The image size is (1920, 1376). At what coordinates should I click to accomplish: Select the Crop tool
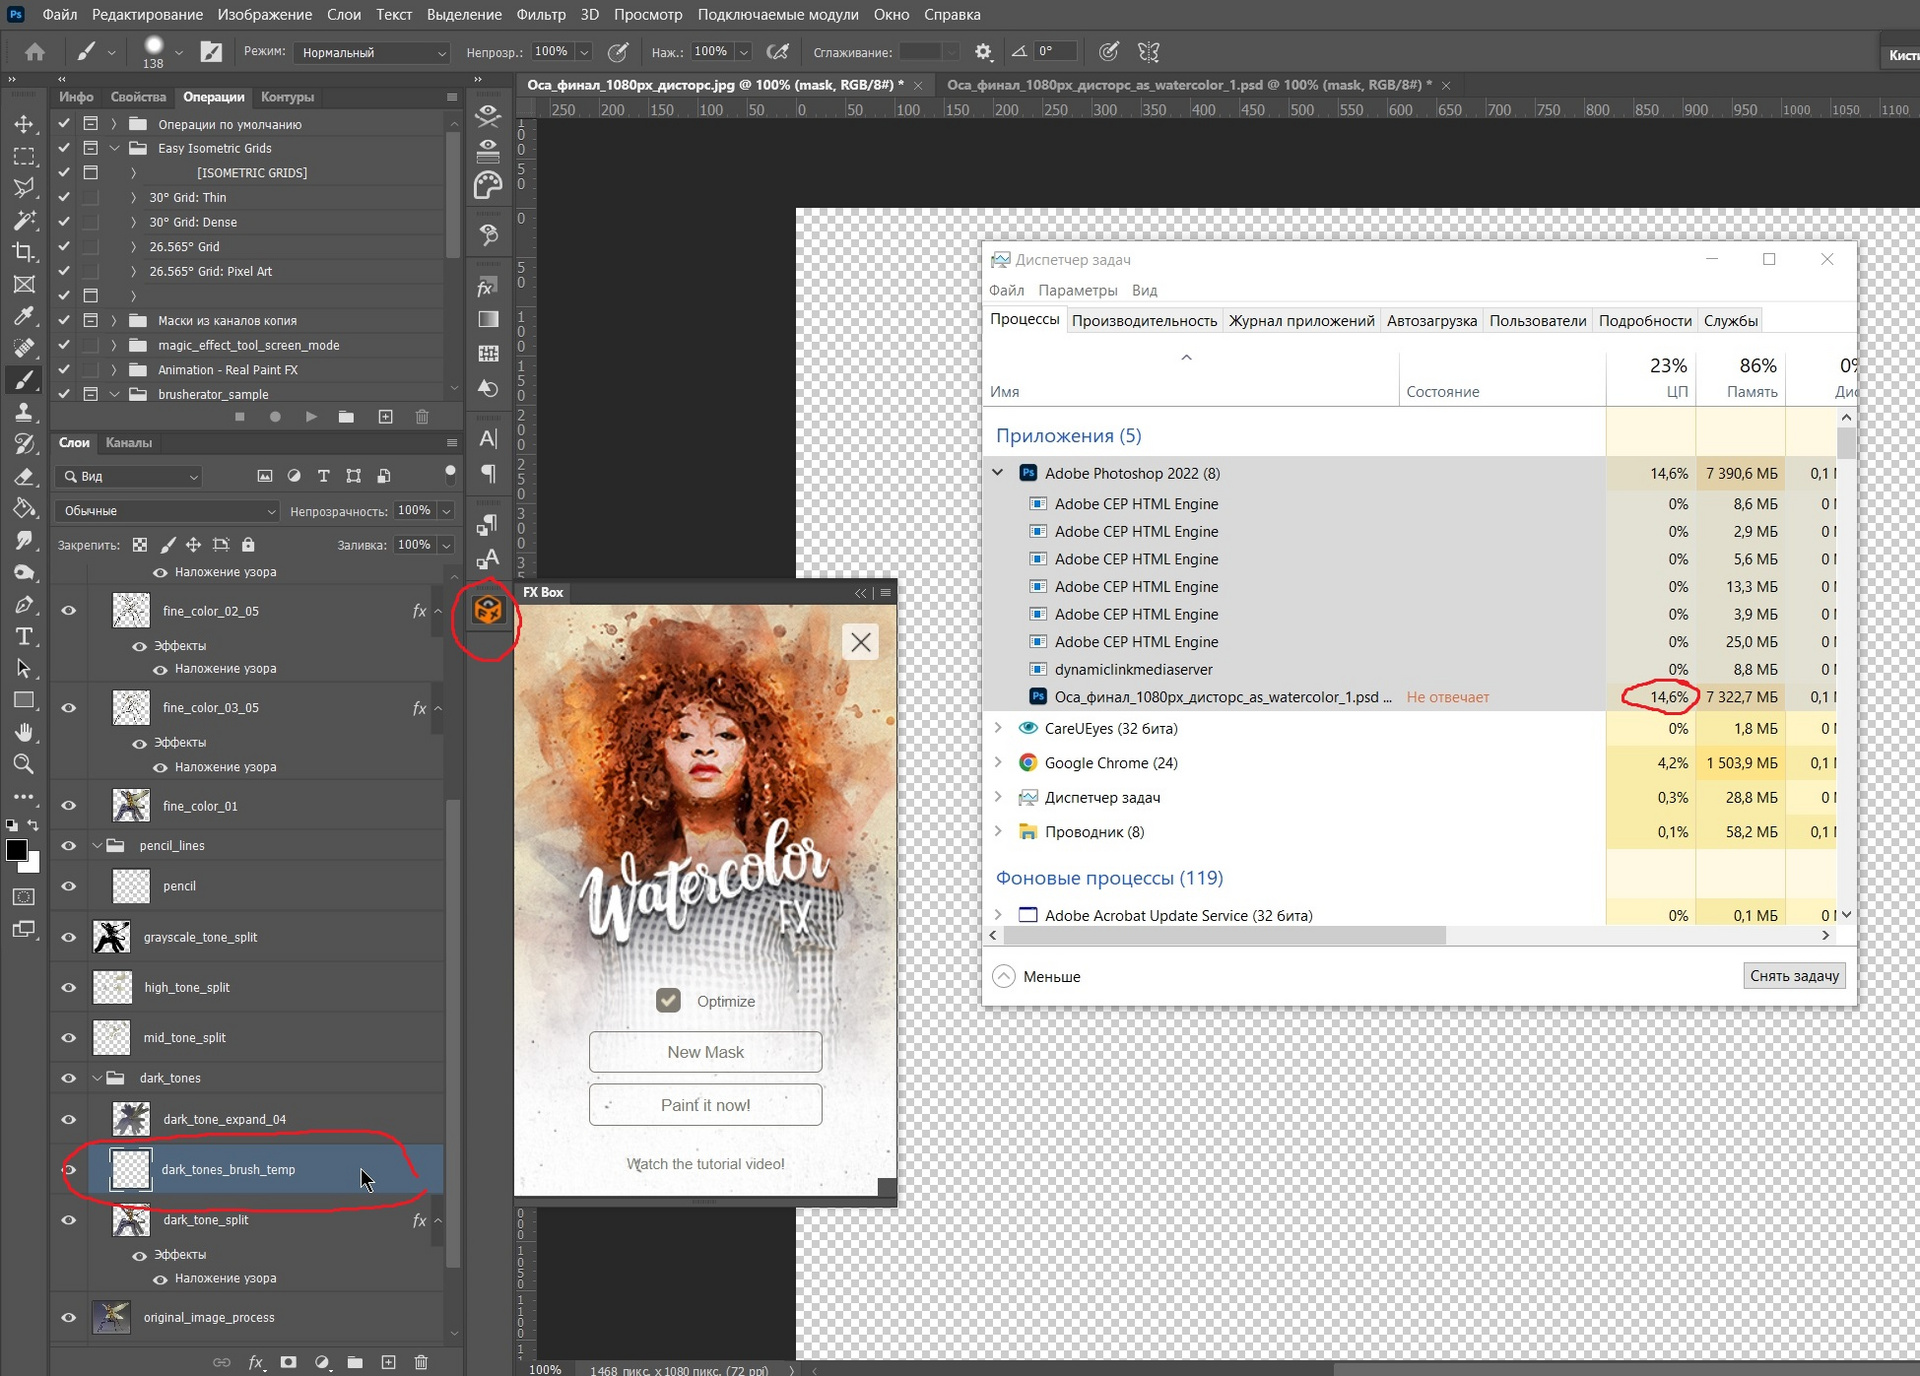(x=24, y=252)
